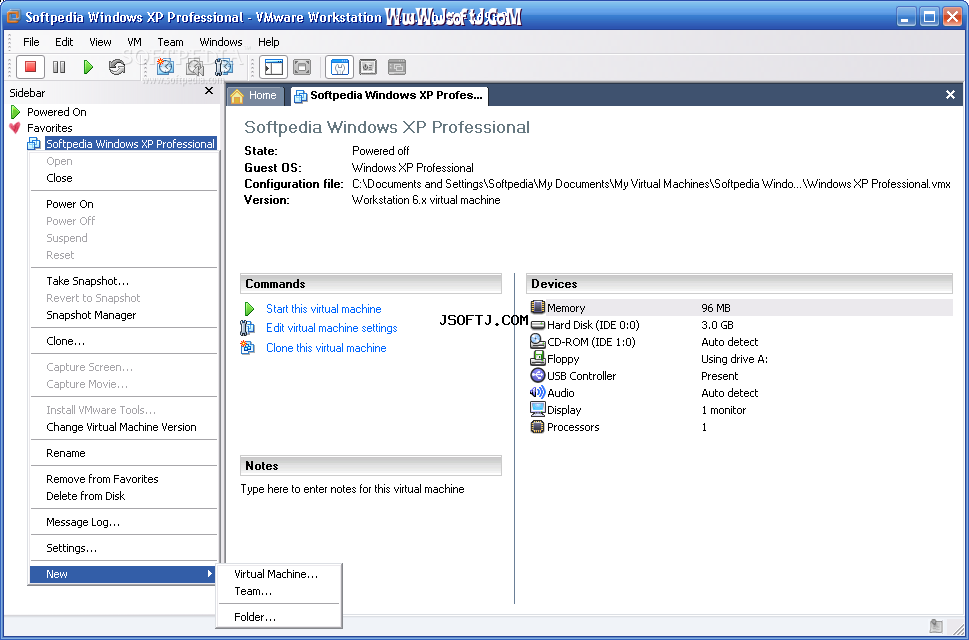Click the green play icon under Commands
Viewport: 969px width, 640px height.
[x=249, y=309]
